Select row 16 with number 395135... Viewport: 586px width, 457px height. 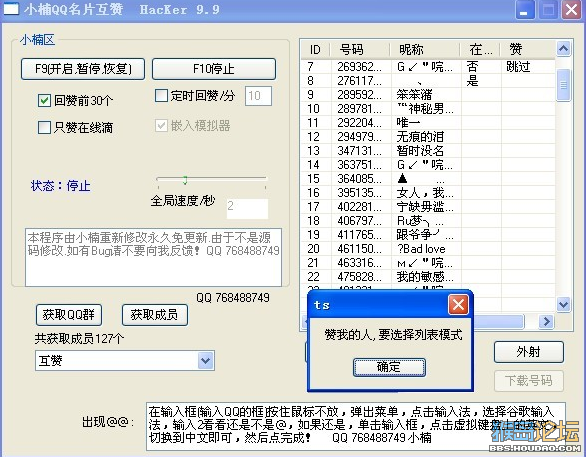point(428,193)
